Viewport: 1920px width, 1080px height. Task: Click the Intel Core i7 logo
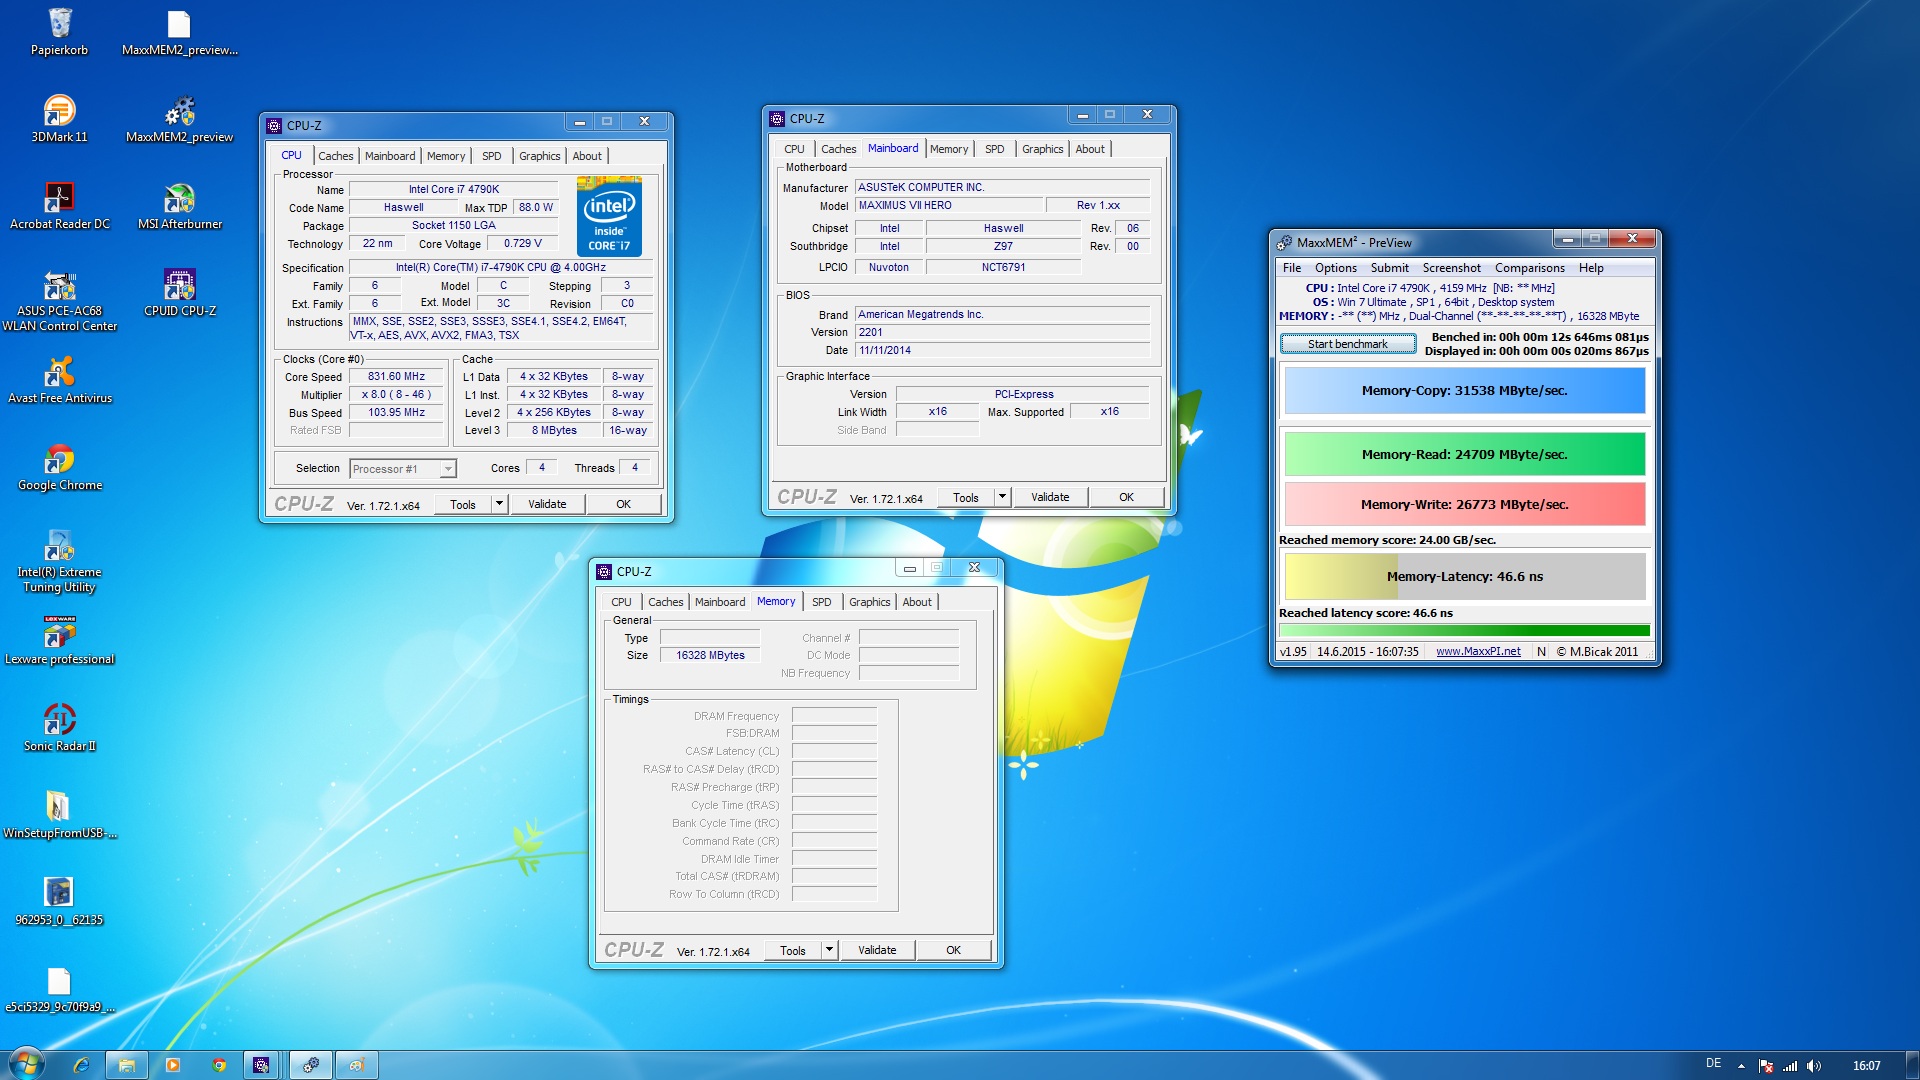tap(609, 216)
